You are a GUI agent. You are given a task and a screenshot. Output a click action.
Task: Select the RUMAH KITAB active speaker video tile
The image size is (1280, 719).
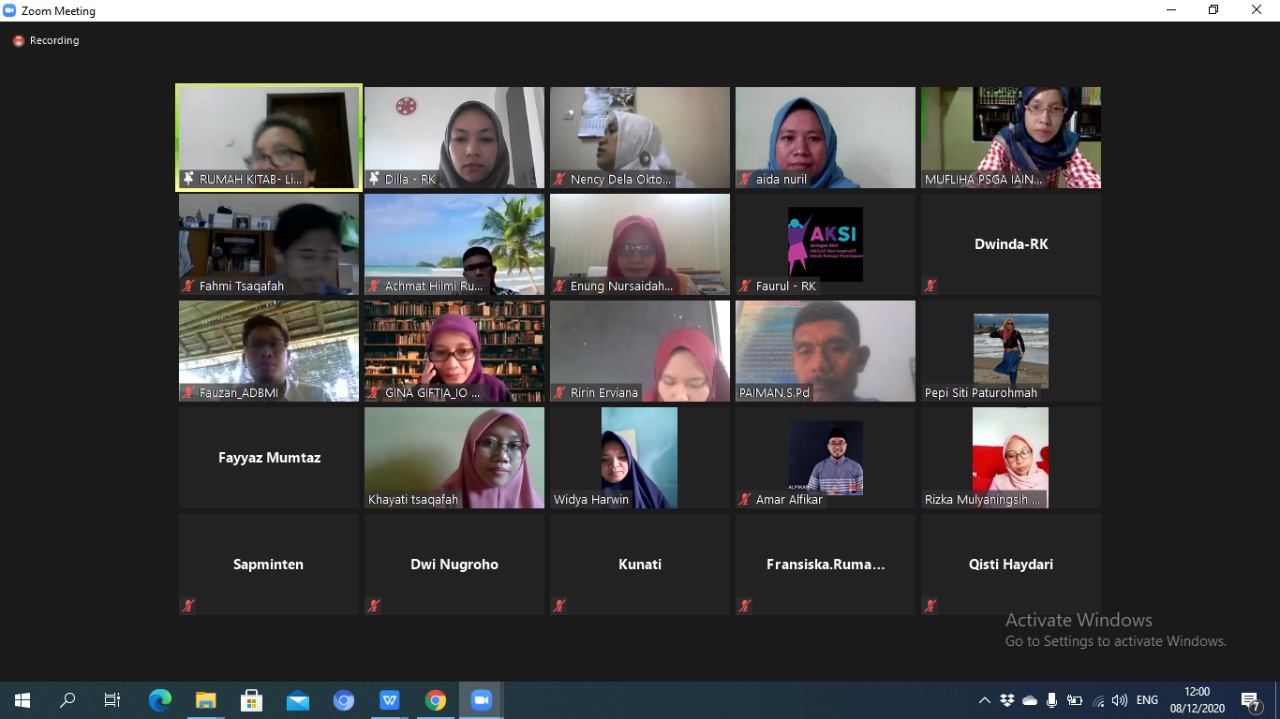pyautogui.click(x=269, y=137)
